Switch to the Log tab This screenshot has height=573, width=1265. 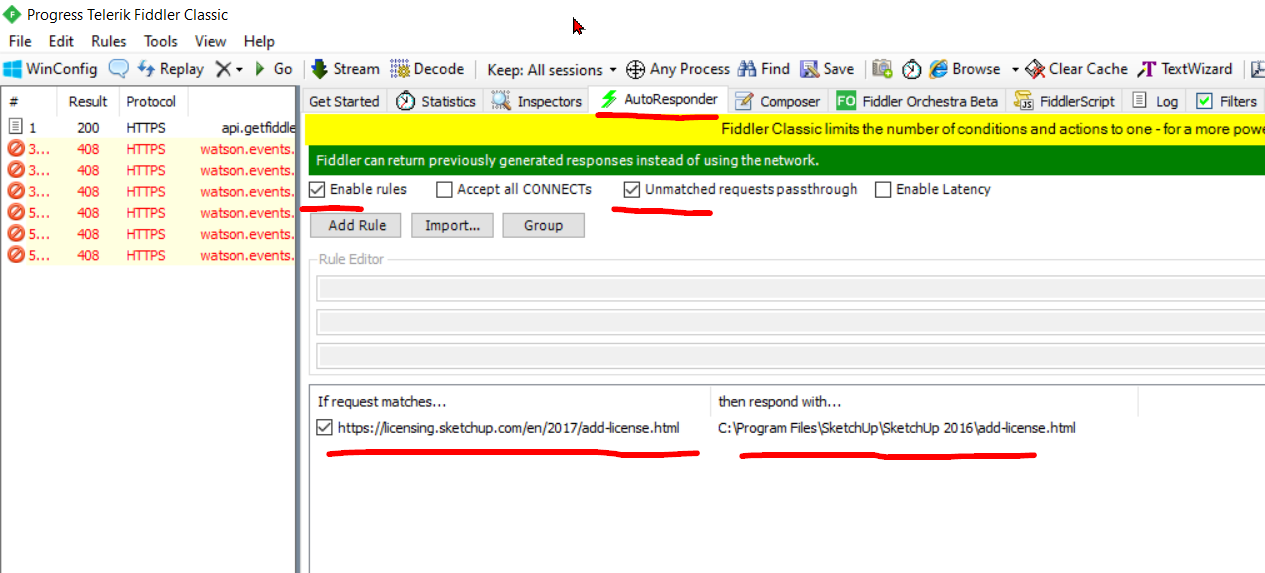point(1155,101)
